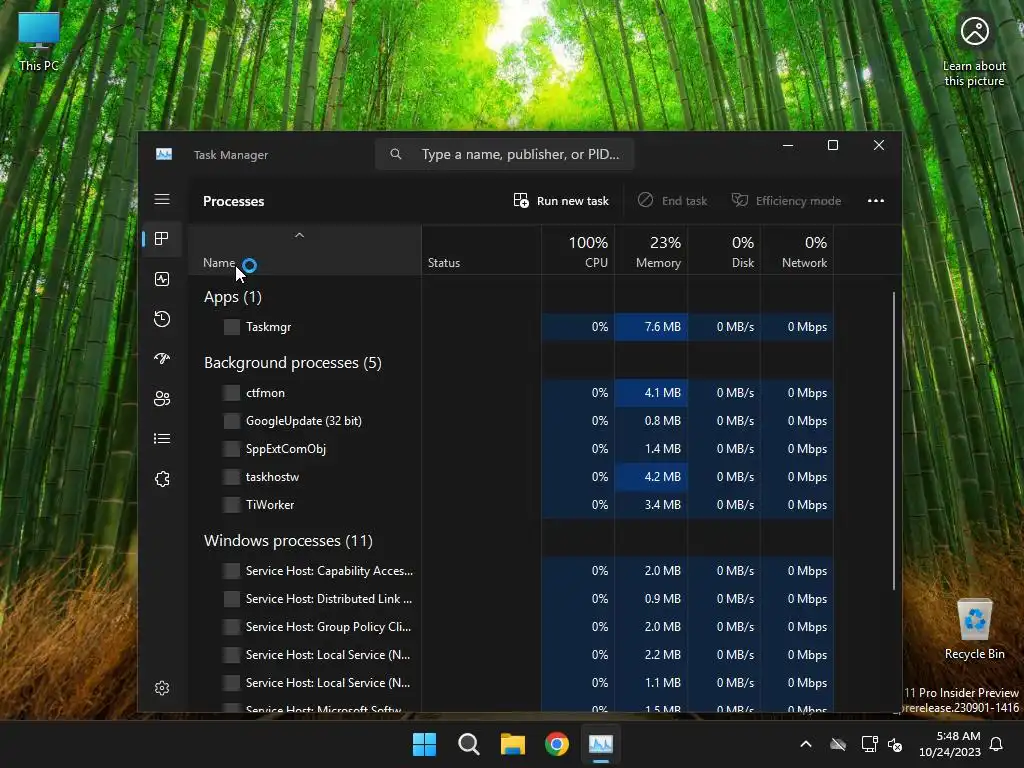The height and width of the screenshot is (768, 1024).
Task: Click the 4.2 MB memory cell
Action: point(651,477)
